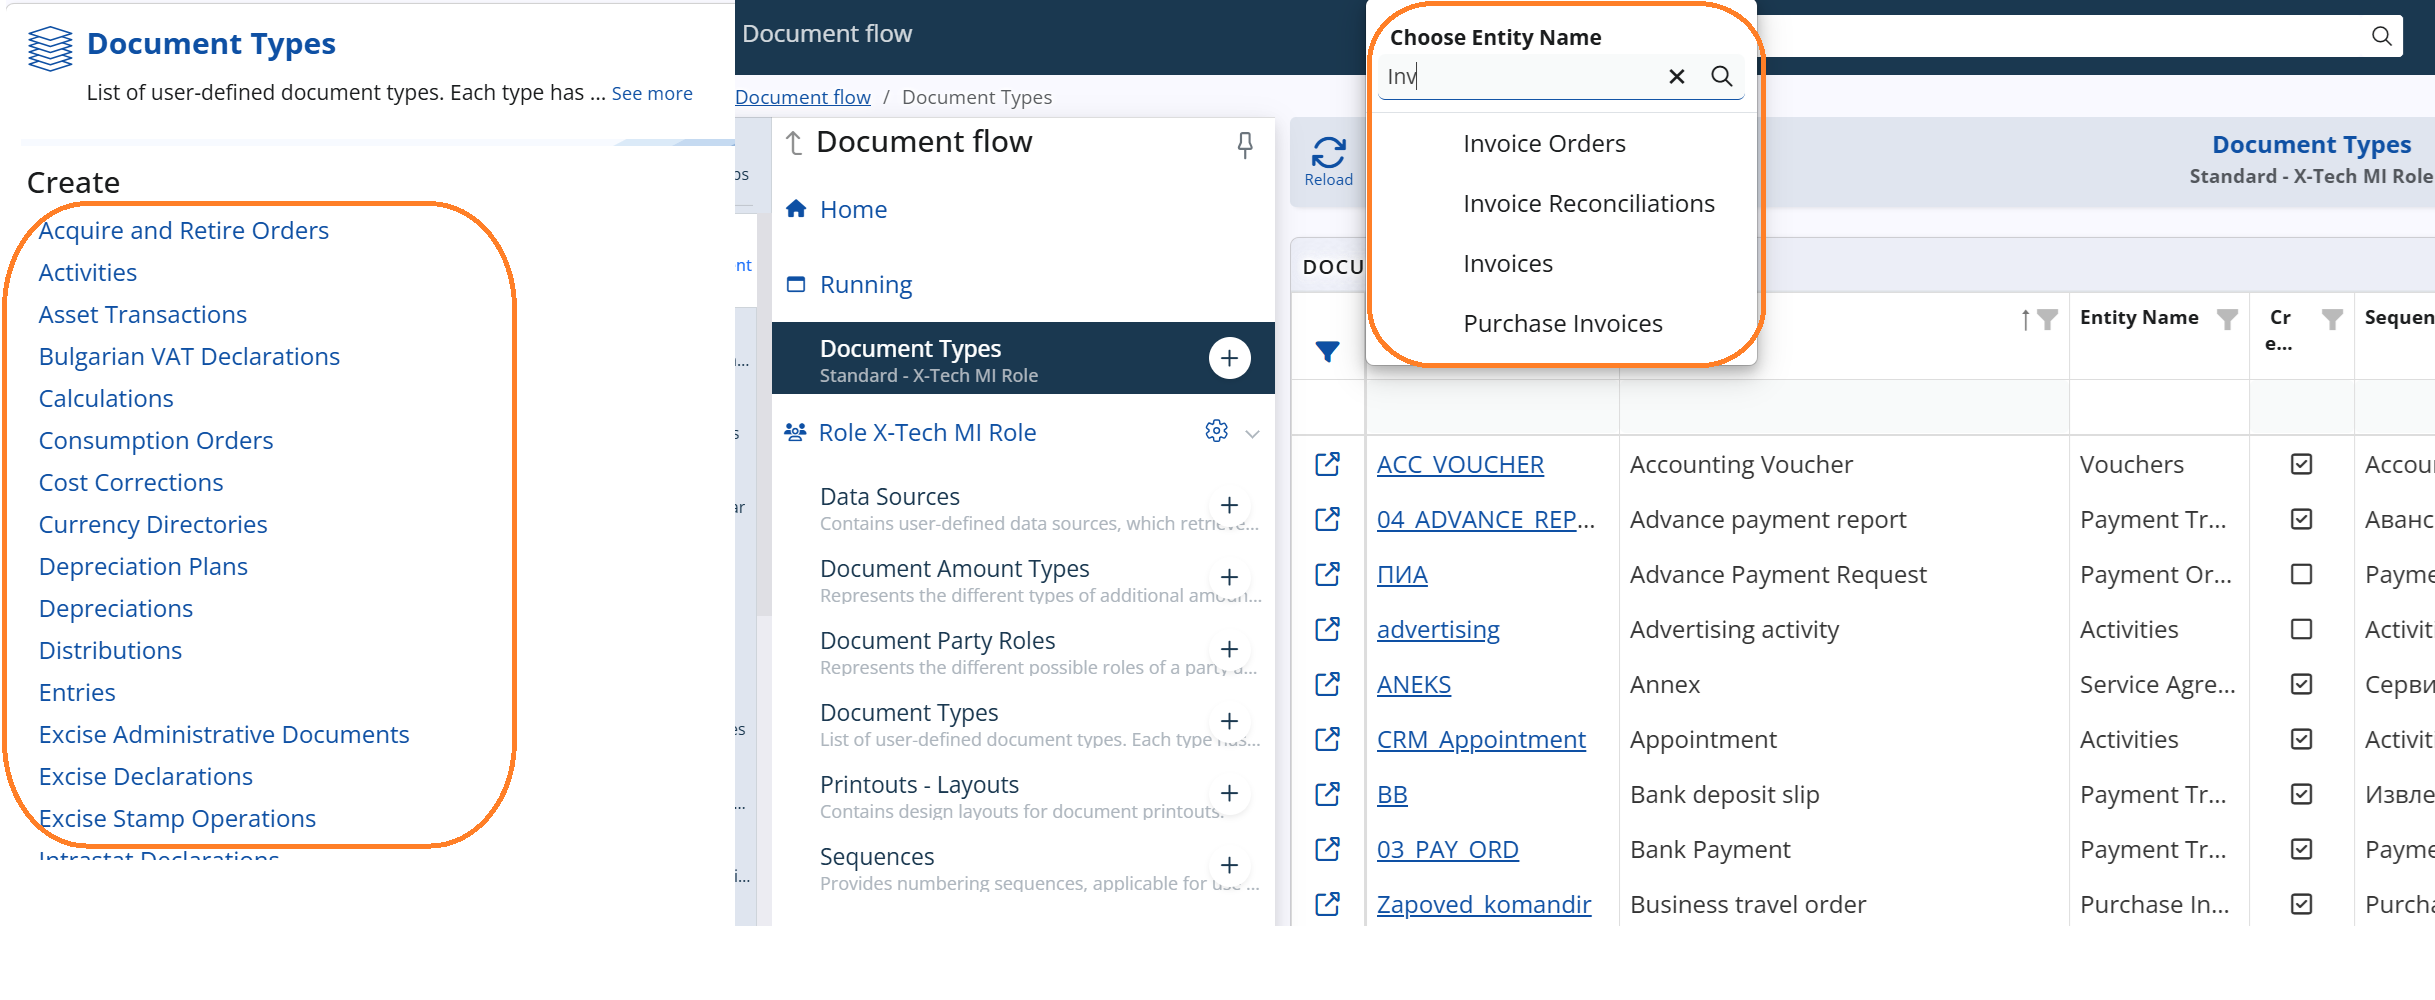Open the CRM_Appointment link

point(1481,740)
